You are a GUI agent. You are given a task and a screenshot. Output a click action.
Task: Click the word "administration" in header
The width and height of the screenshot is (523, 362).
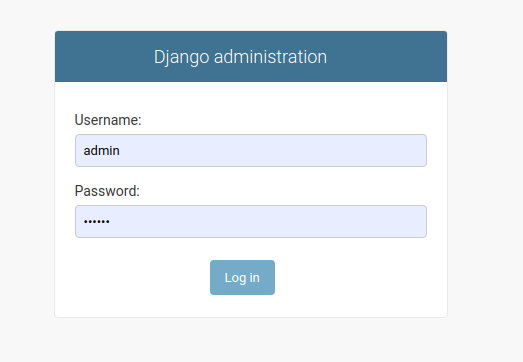tap(270, 57)
